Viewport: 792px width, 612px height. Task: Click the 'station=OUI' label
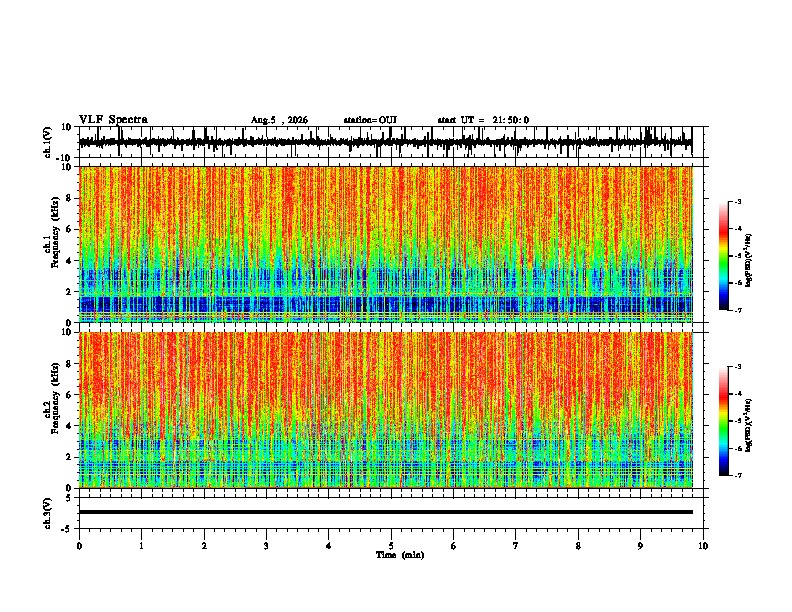point(370,120)
